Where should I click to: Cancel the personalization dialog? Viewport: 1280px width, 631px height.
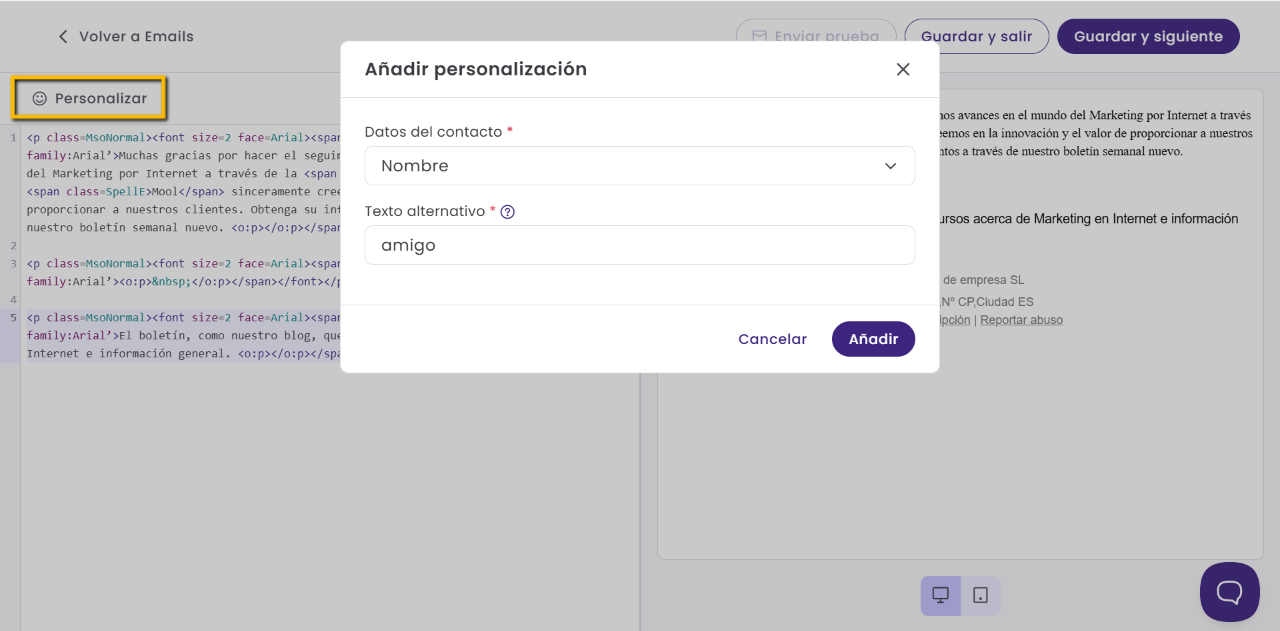click(x=772, y=339)
